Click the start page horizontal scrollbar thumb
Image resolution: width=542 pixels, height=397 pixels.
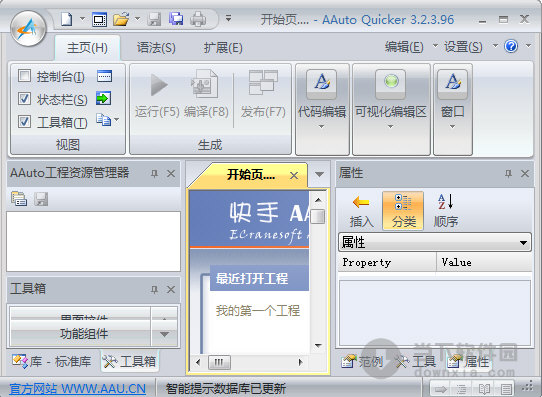219,362
